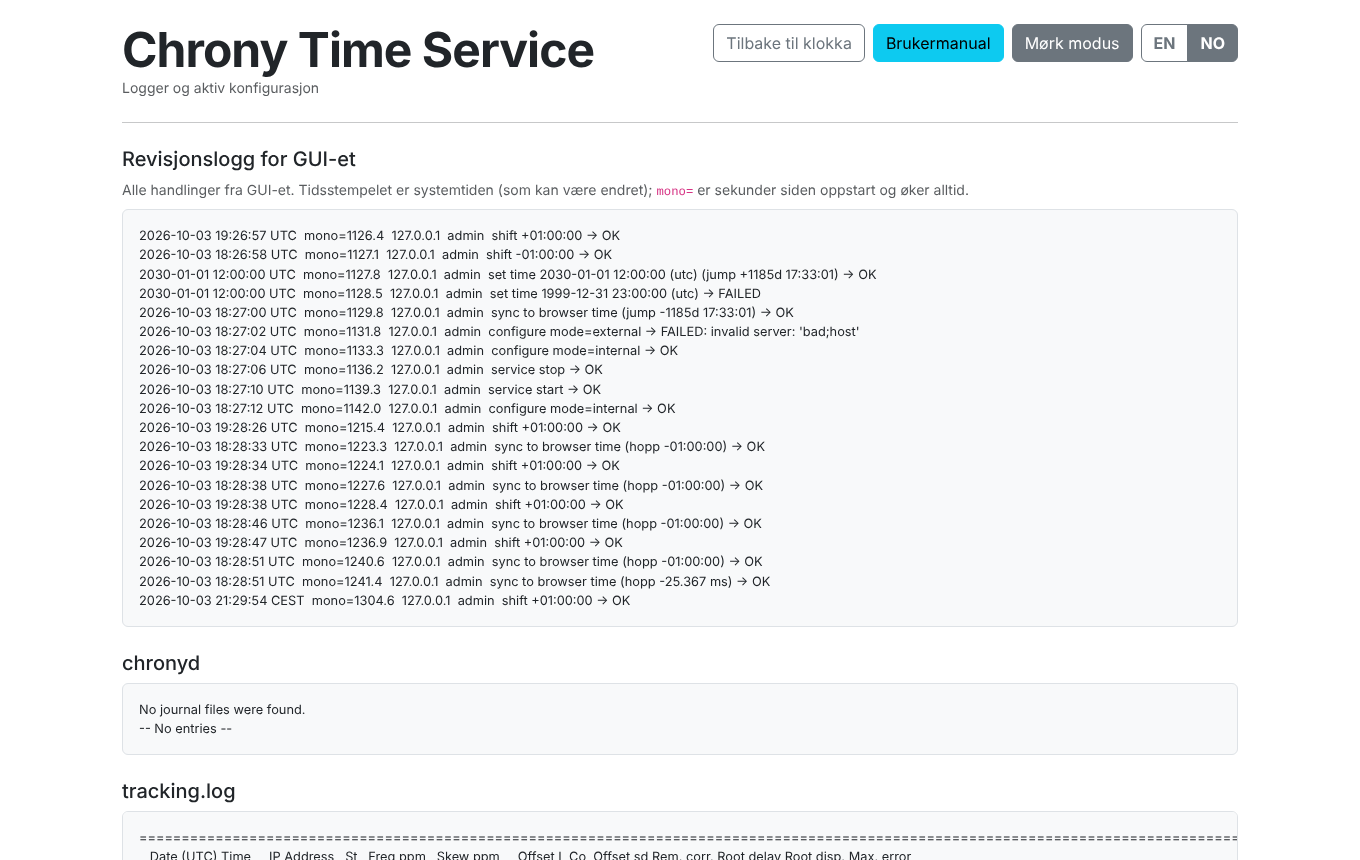Enable Mørk modus
The width and height of the screenshot is (1360, 860).
[1072, 43]
